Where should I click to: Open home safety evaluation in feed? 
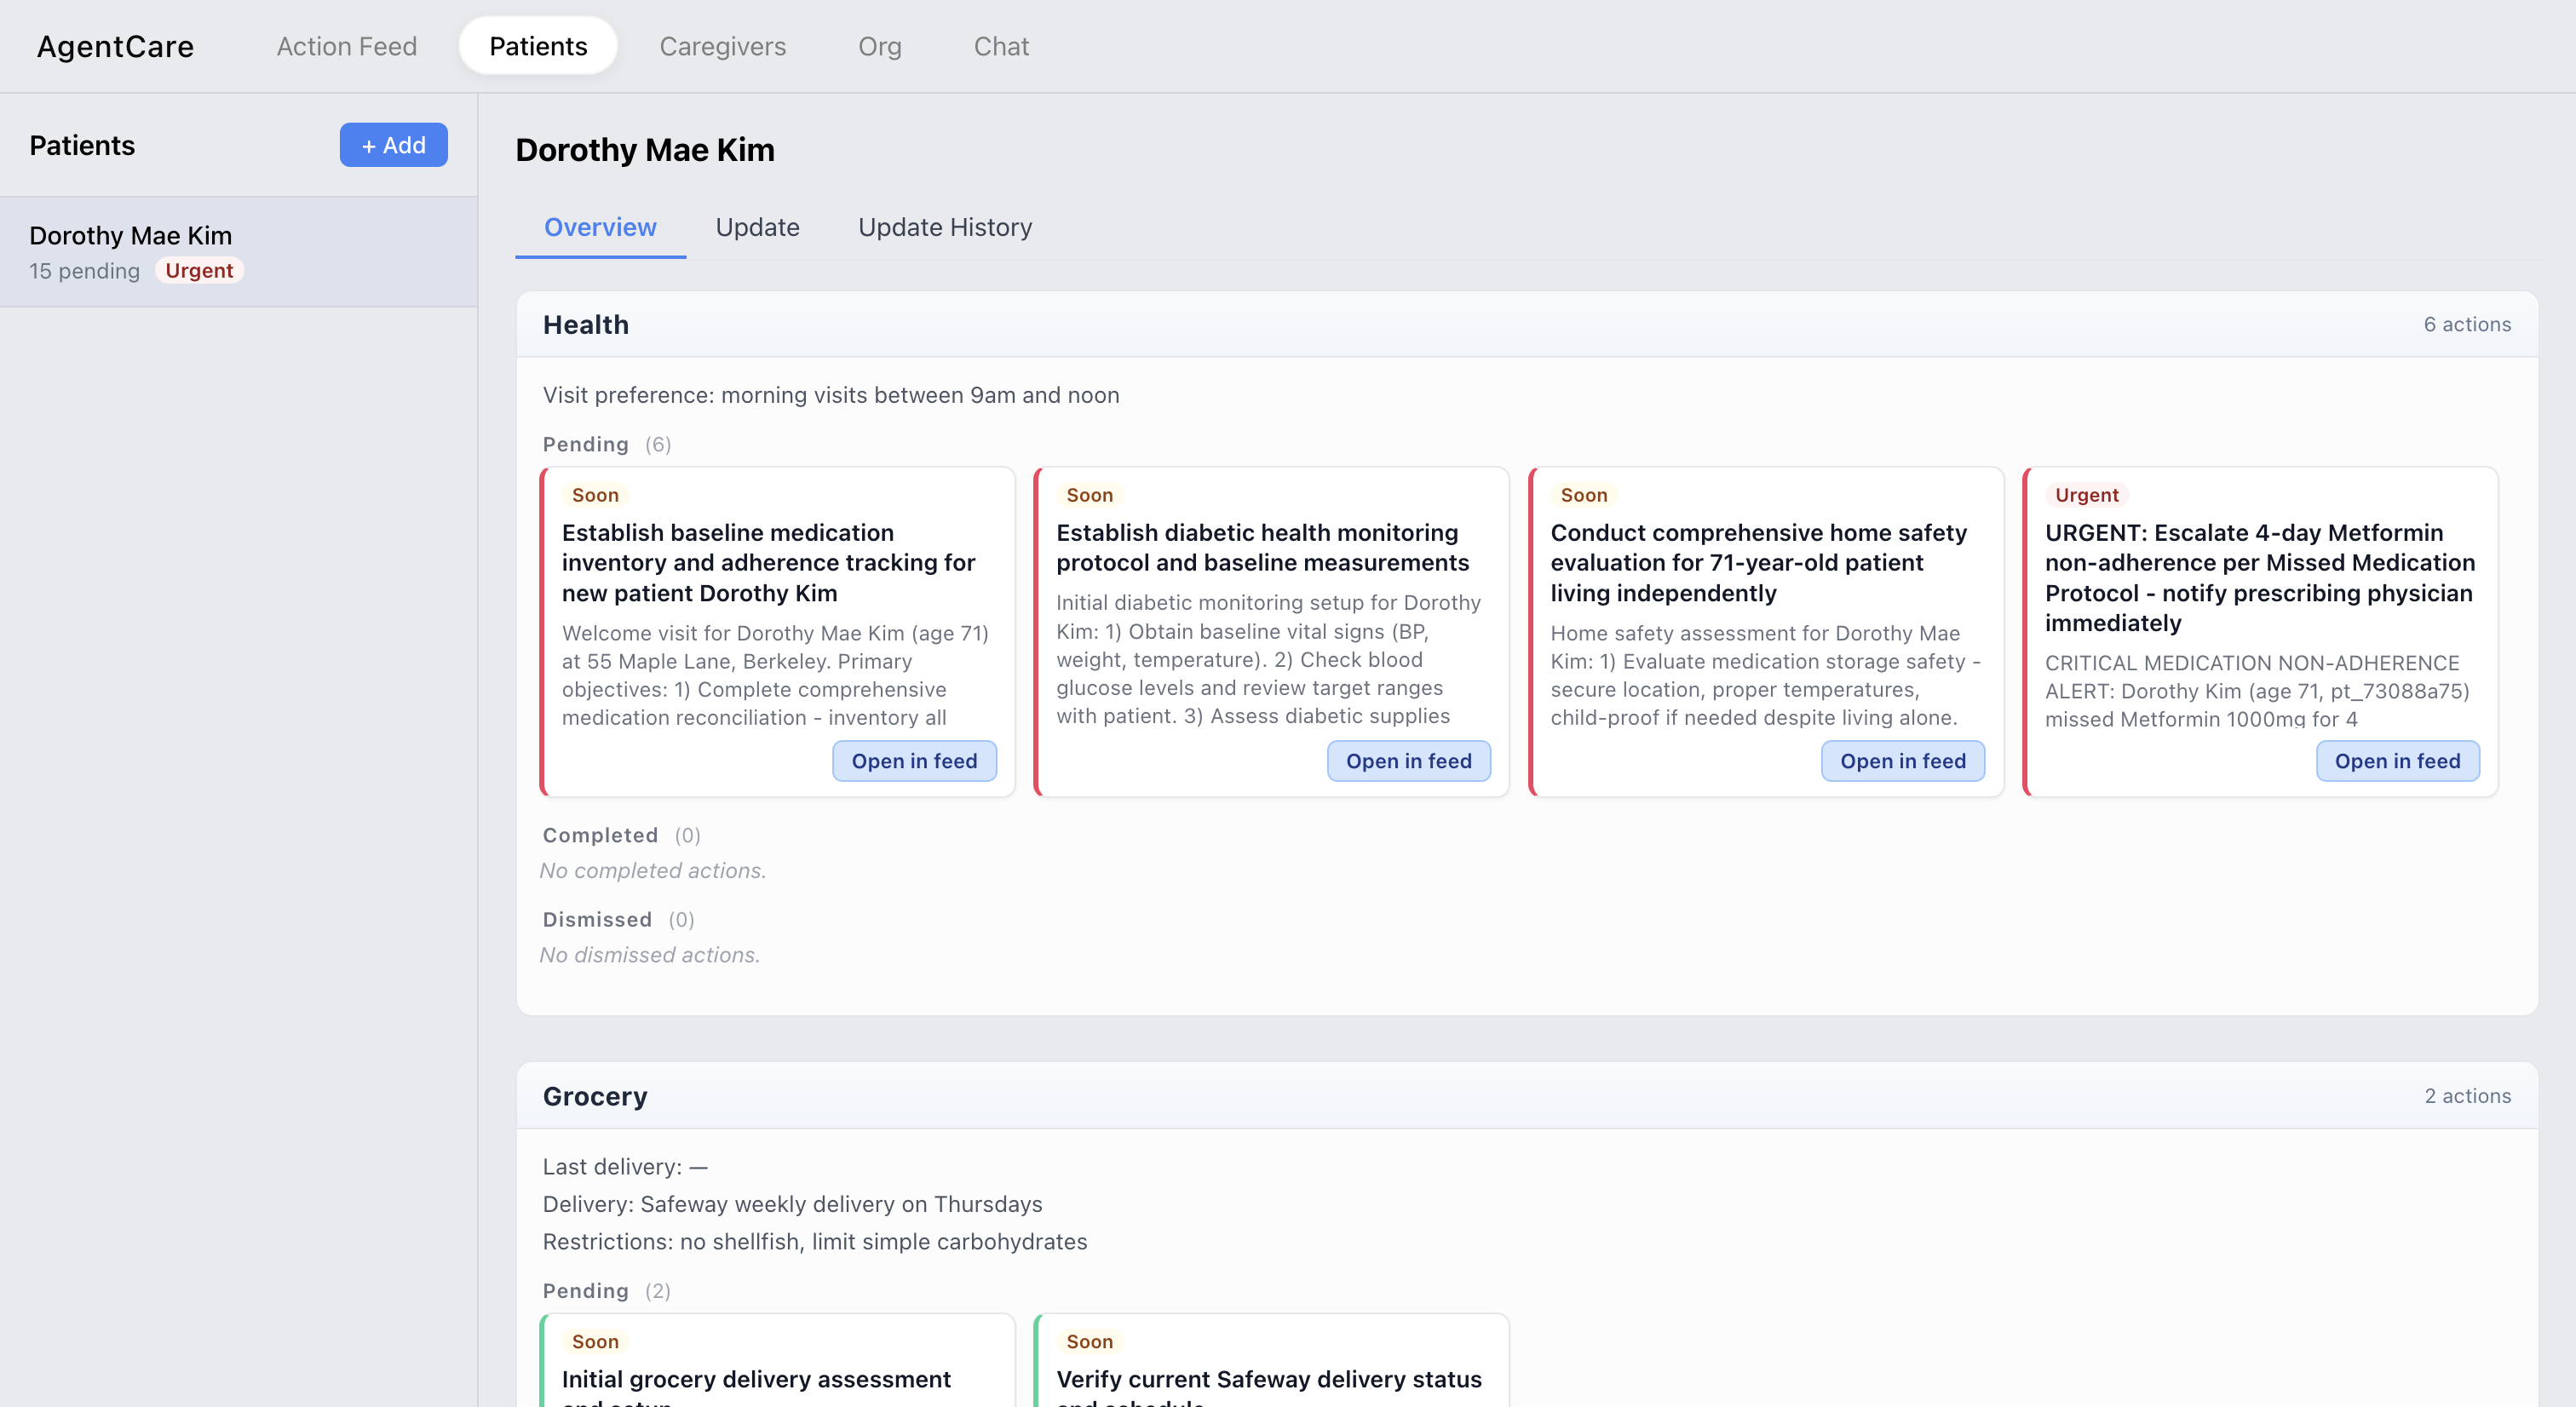[x=1902, y=761]
